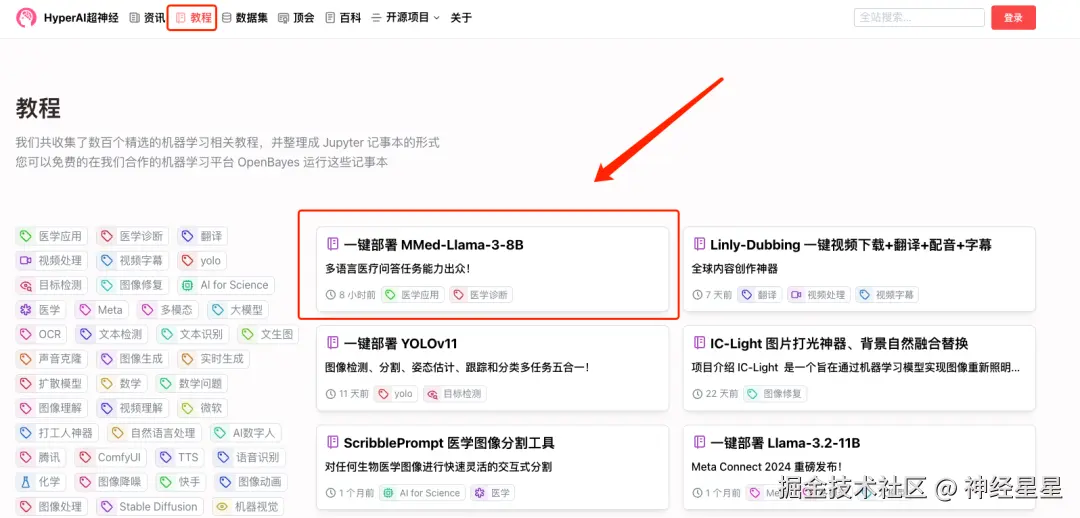
Task: Filter by the 图像生成 tag
Action: [132, 359]
